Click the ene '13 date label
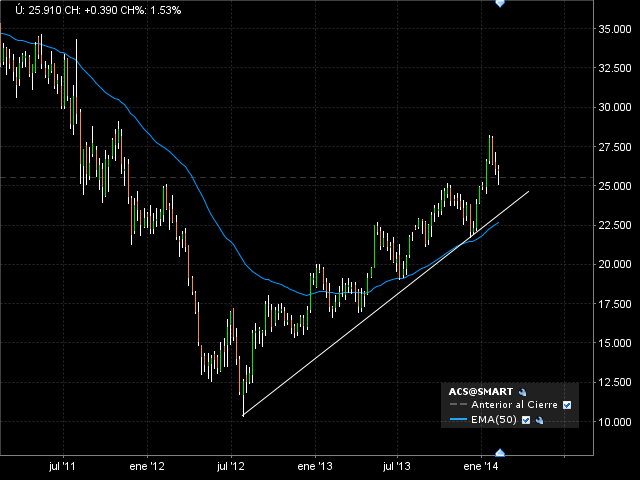The image size is (640, 480). tap(315, 466)
